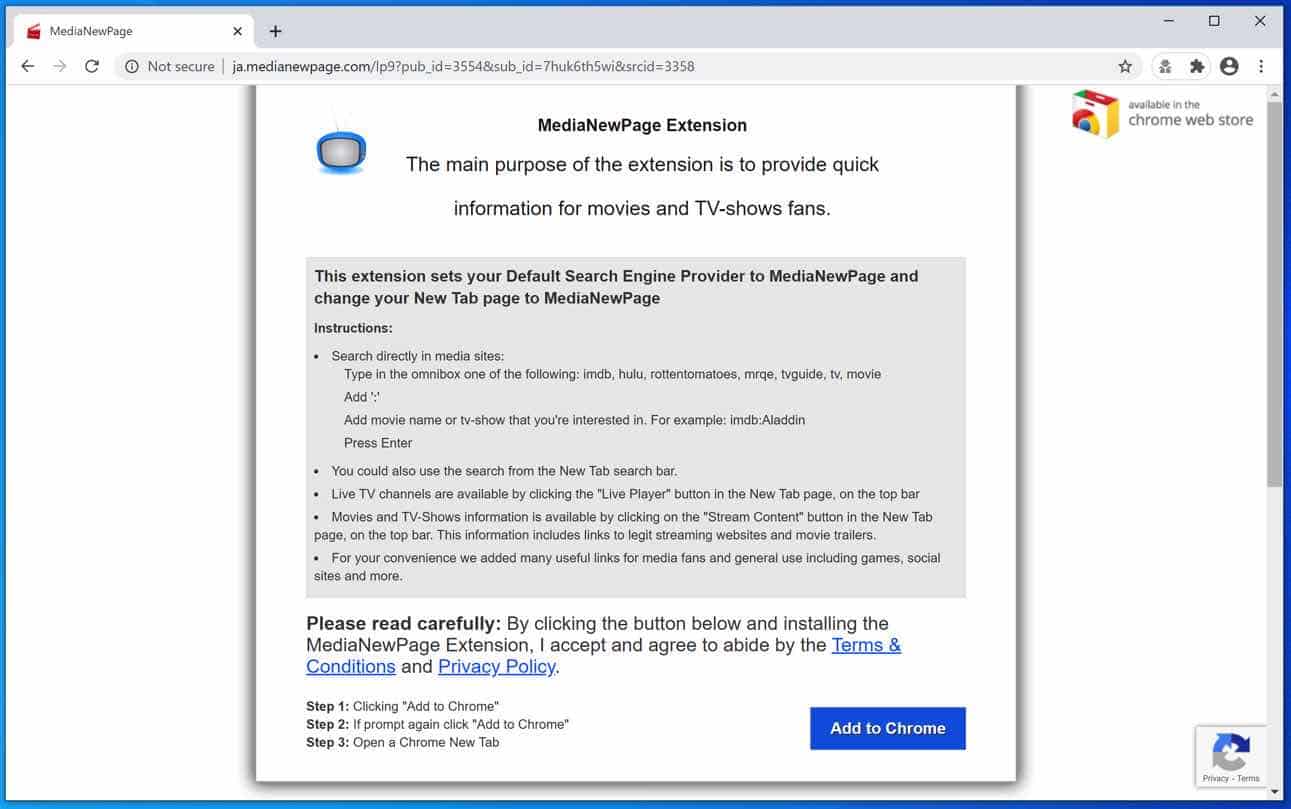This screenshot has width=1291, height=809.
Task: Click the scrollbar down arrow
Action: [1275, 793]
